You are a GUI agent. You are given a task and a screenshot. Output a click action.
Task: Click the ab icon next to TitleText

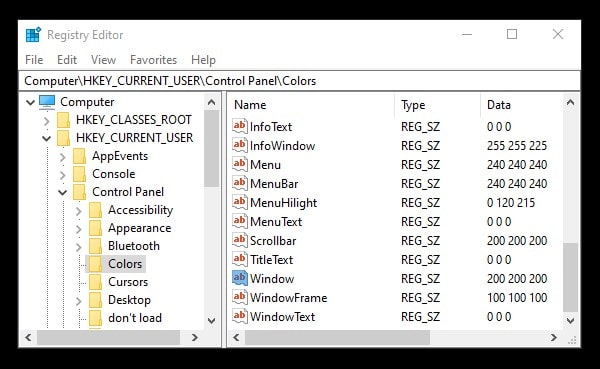tap(240, 259)
